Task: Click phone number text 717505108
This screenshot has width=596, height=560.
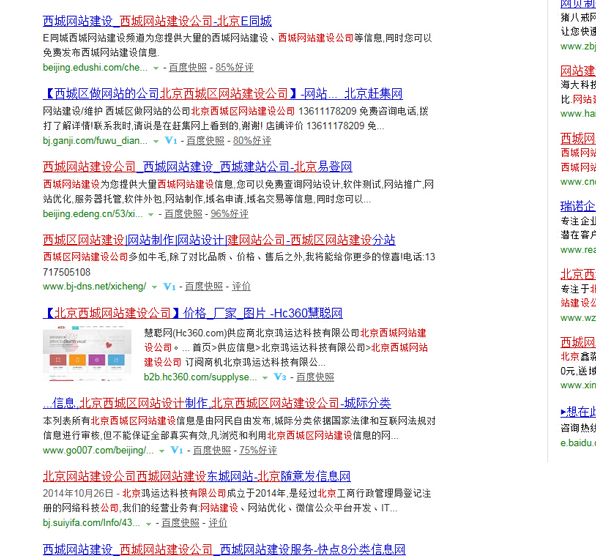Action: (x=67, y=272)
